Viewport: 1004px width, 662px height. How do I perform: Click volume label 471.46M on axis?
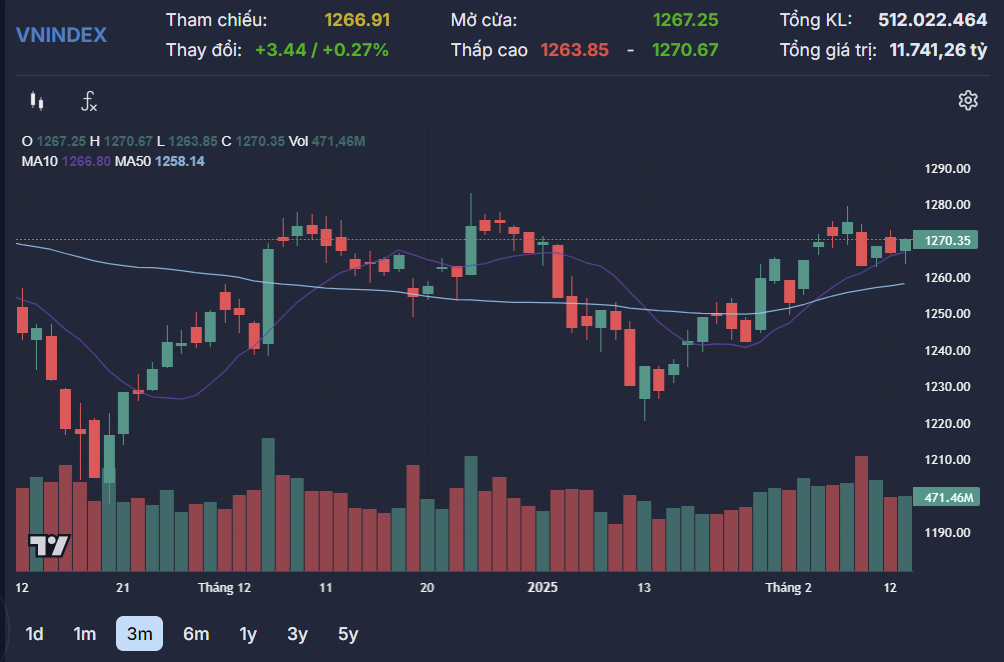946,497
